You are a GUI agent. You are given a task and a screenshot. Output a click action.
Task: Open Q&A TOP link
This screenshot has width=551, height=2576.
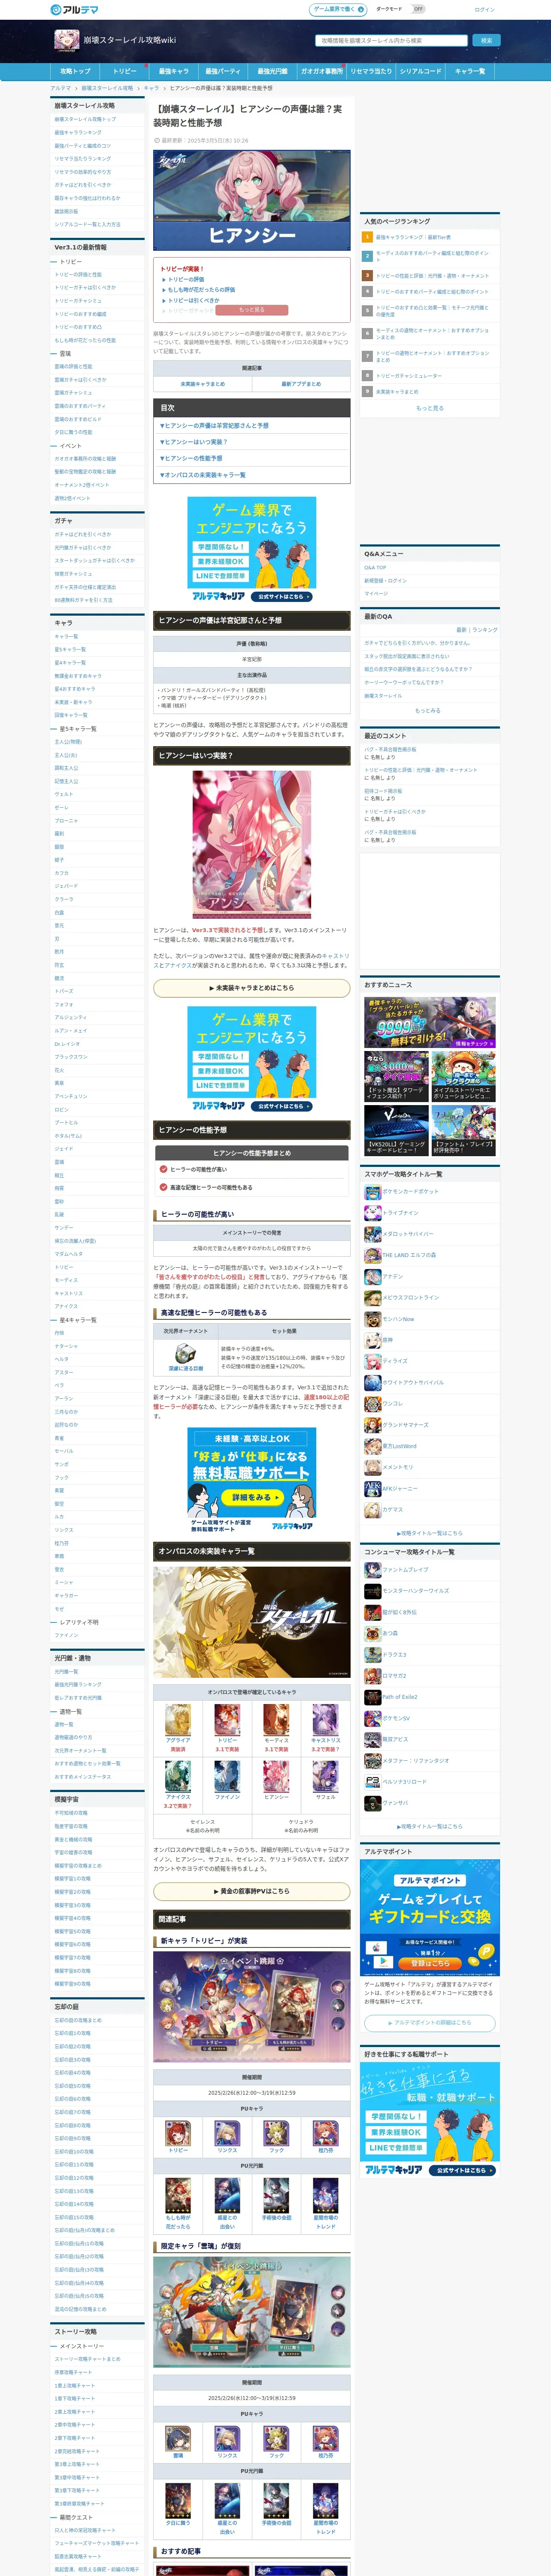(x=375, y=567)
